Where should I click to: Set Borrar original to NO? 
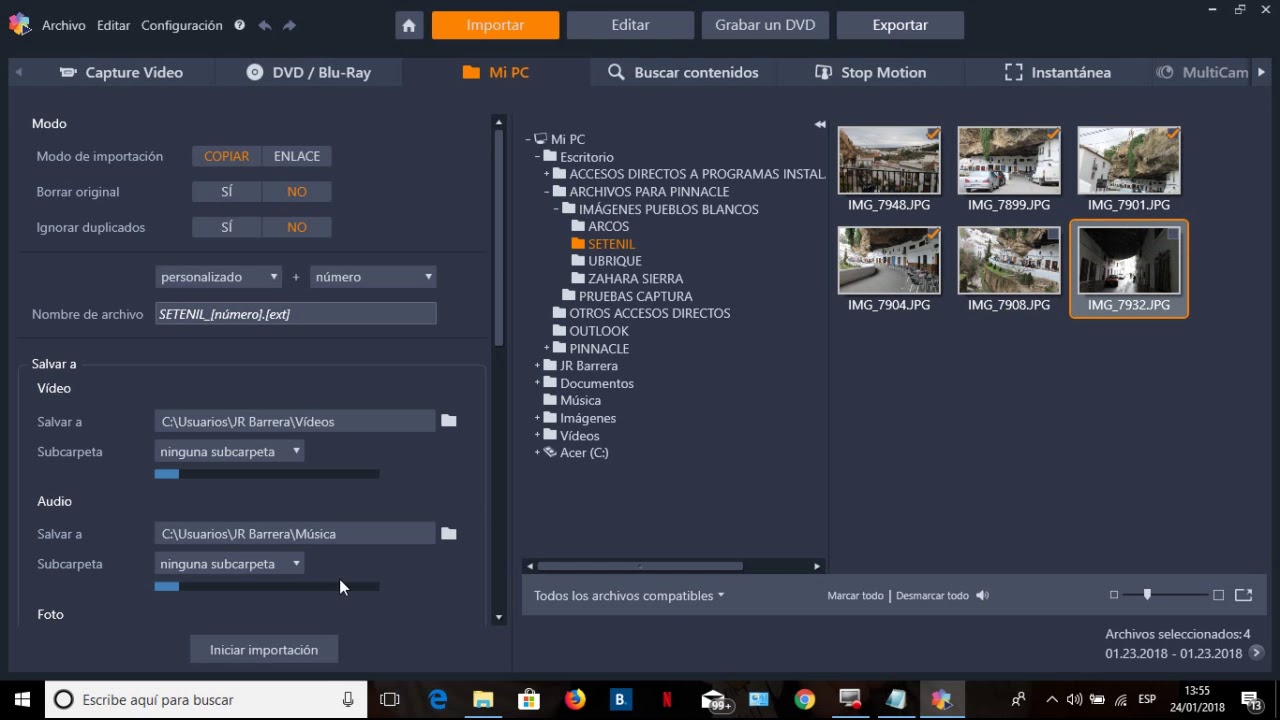[x=297, y=191]
